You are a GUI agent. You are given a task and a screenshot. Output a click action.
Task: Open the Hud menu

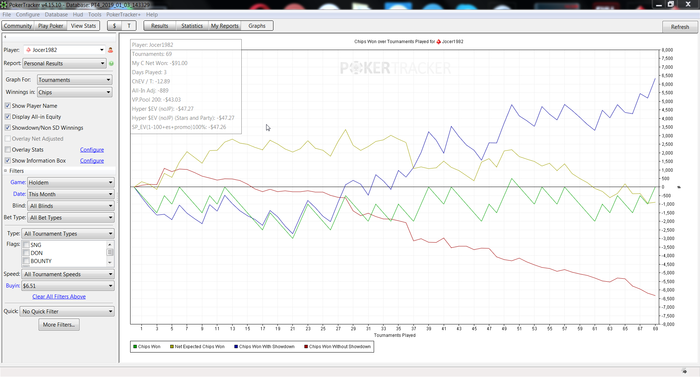78,15
